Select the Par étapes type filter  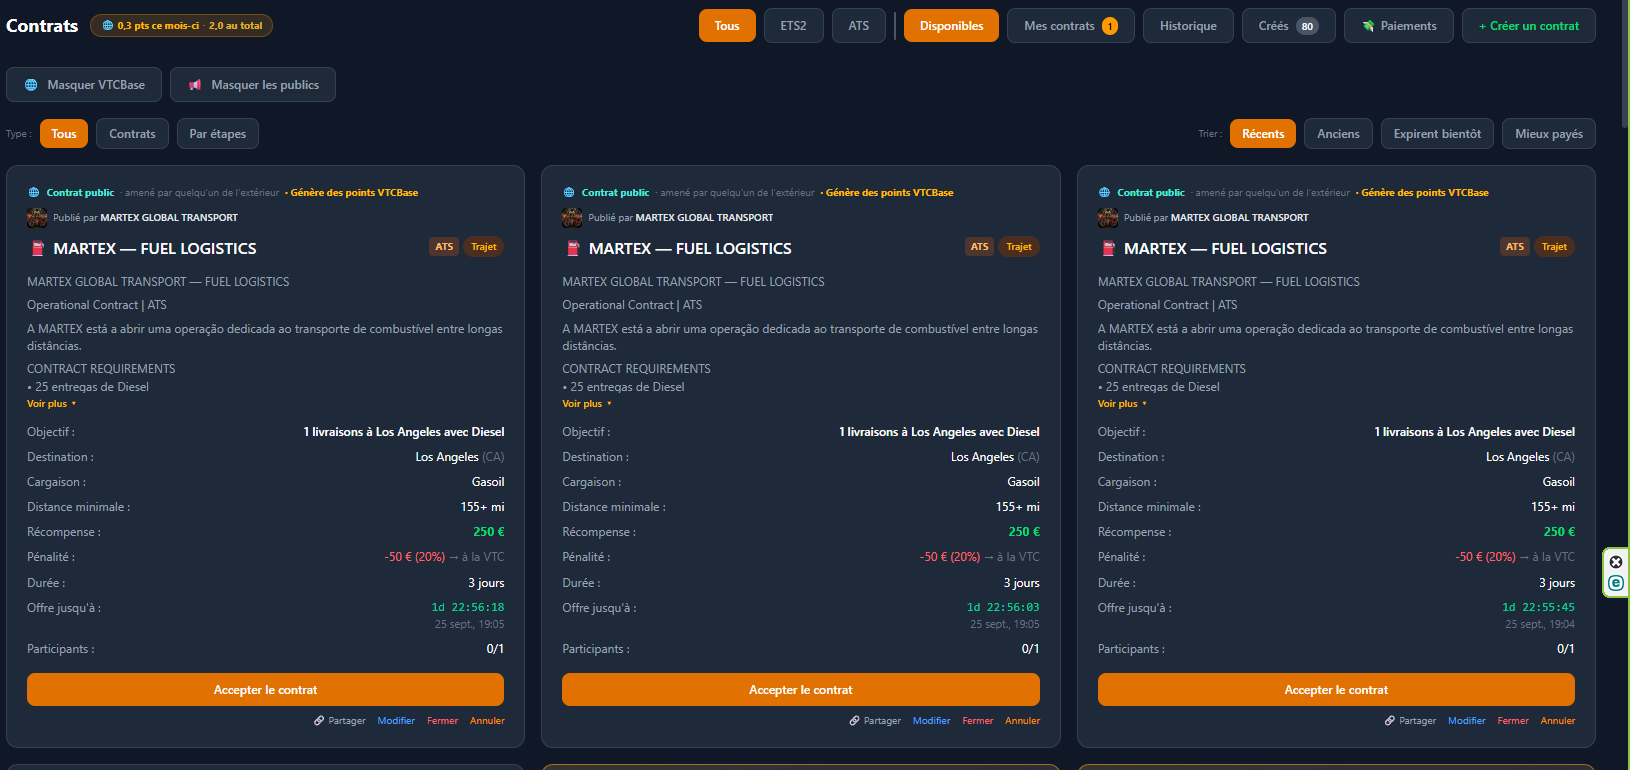(218, 134)
